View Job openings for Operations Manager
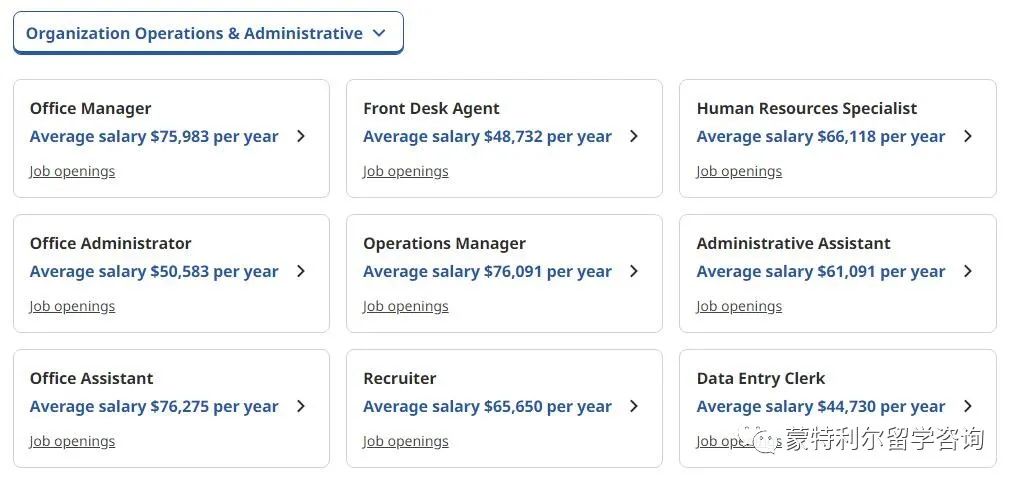1017x483 pixels. coord(405,306)
